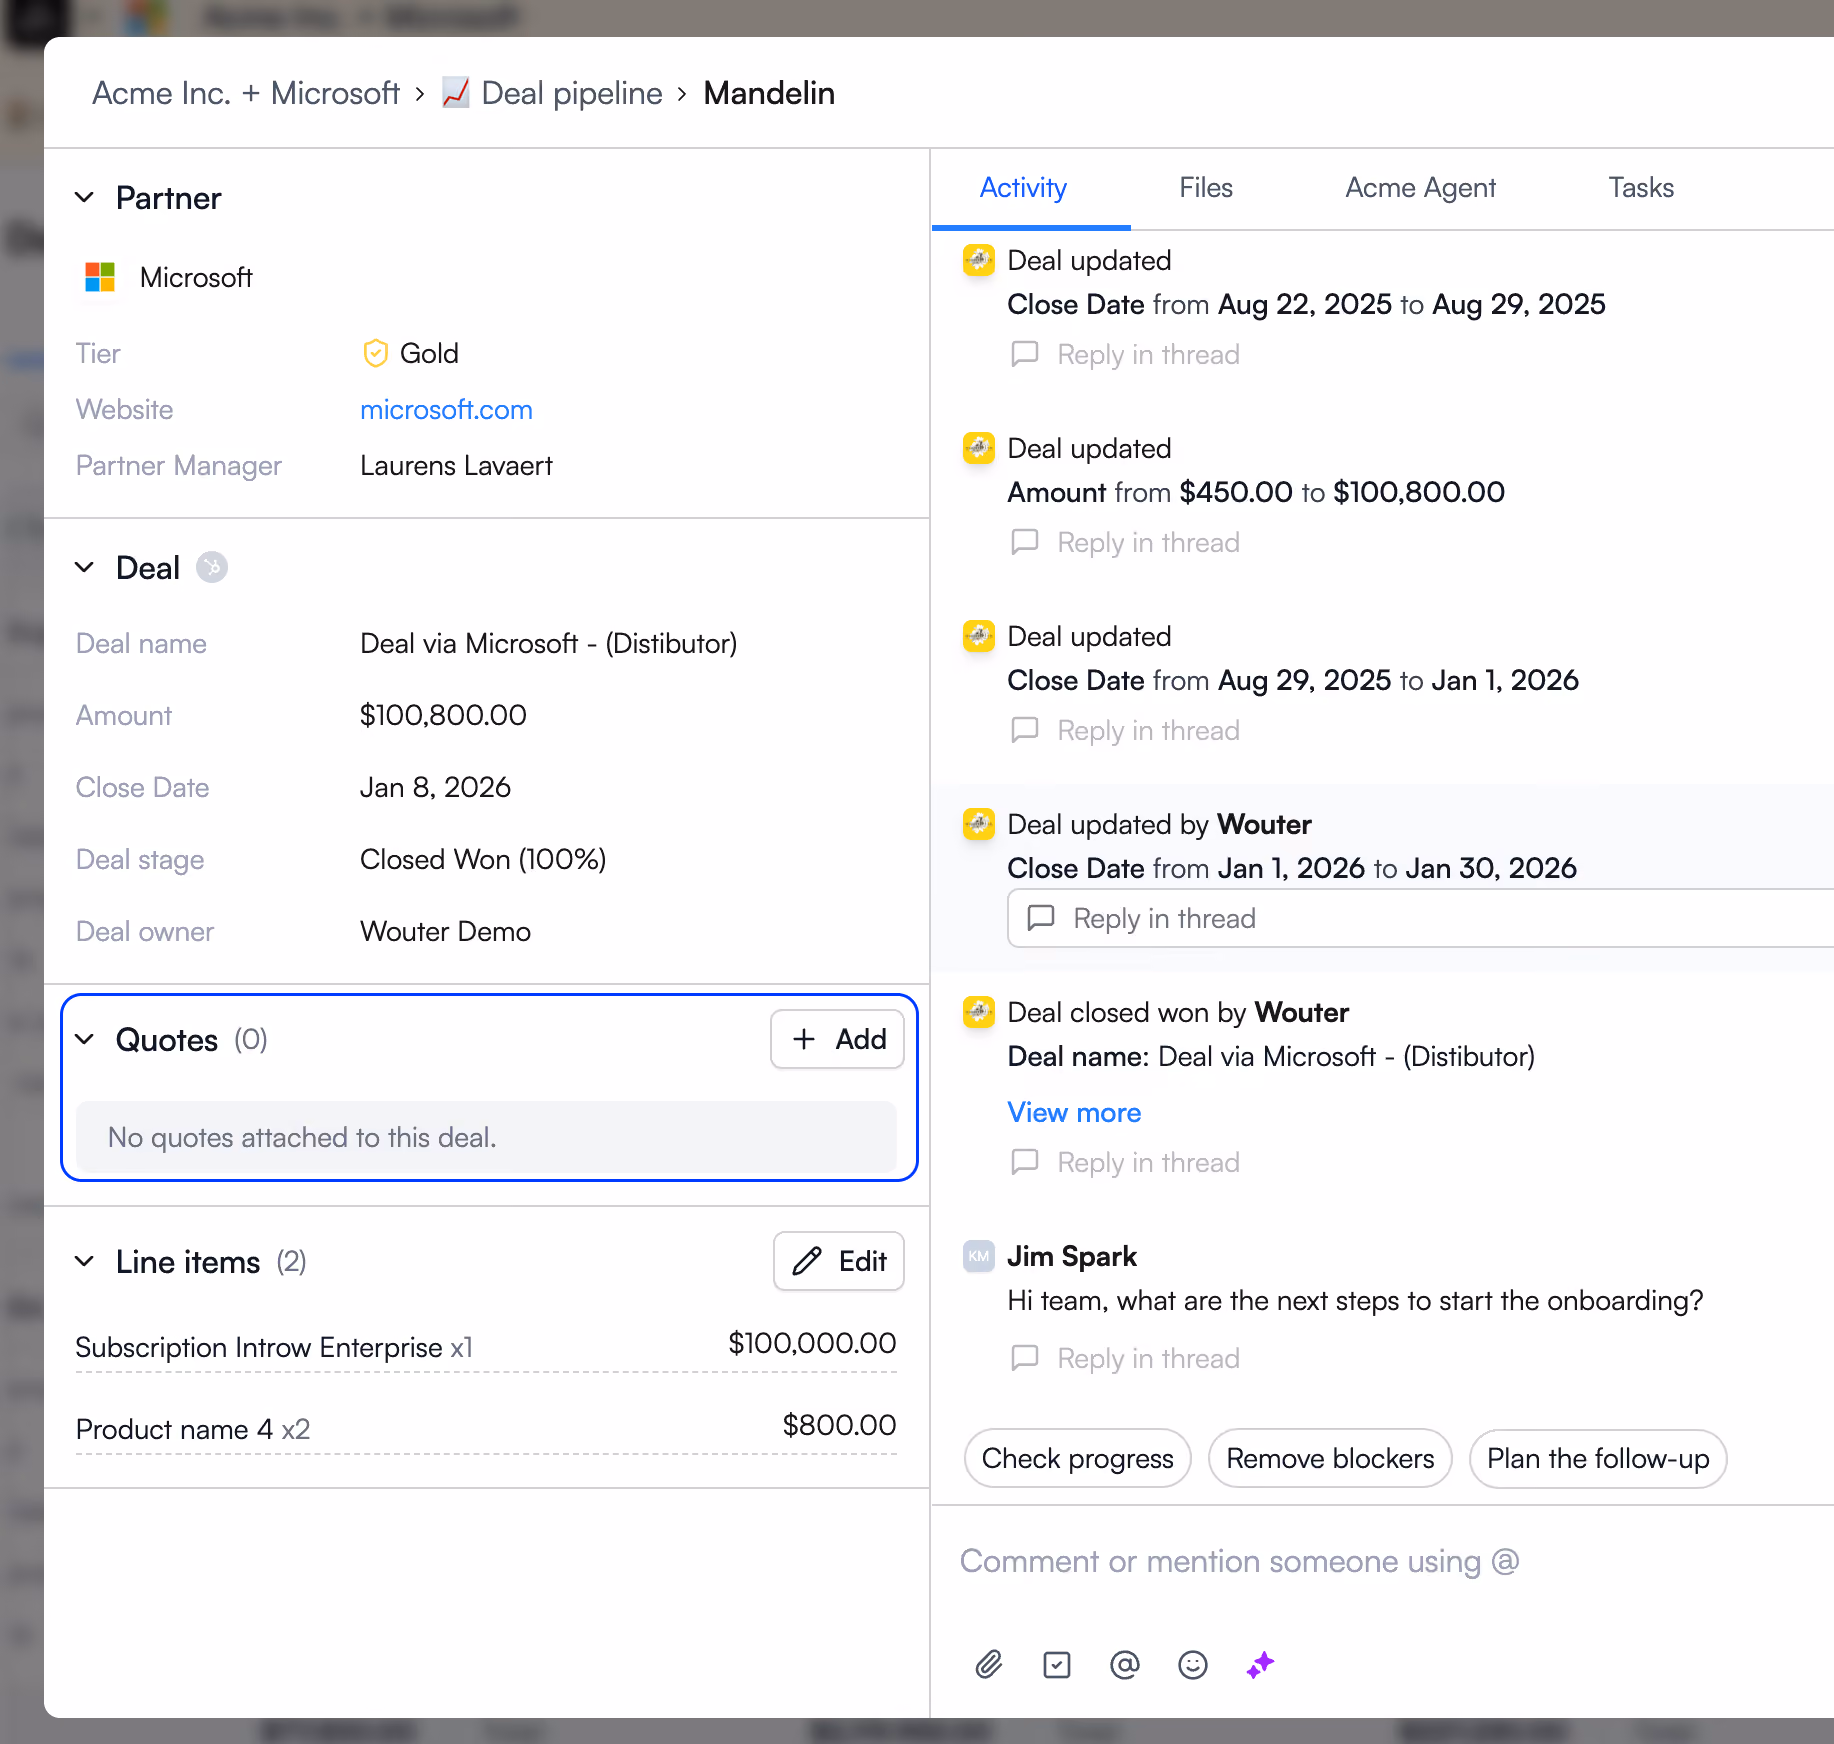Screen dimensions: 1834x1744
Task: Switch to the Activity tab
Action: pyautogui.click(x=1023, y=188)
